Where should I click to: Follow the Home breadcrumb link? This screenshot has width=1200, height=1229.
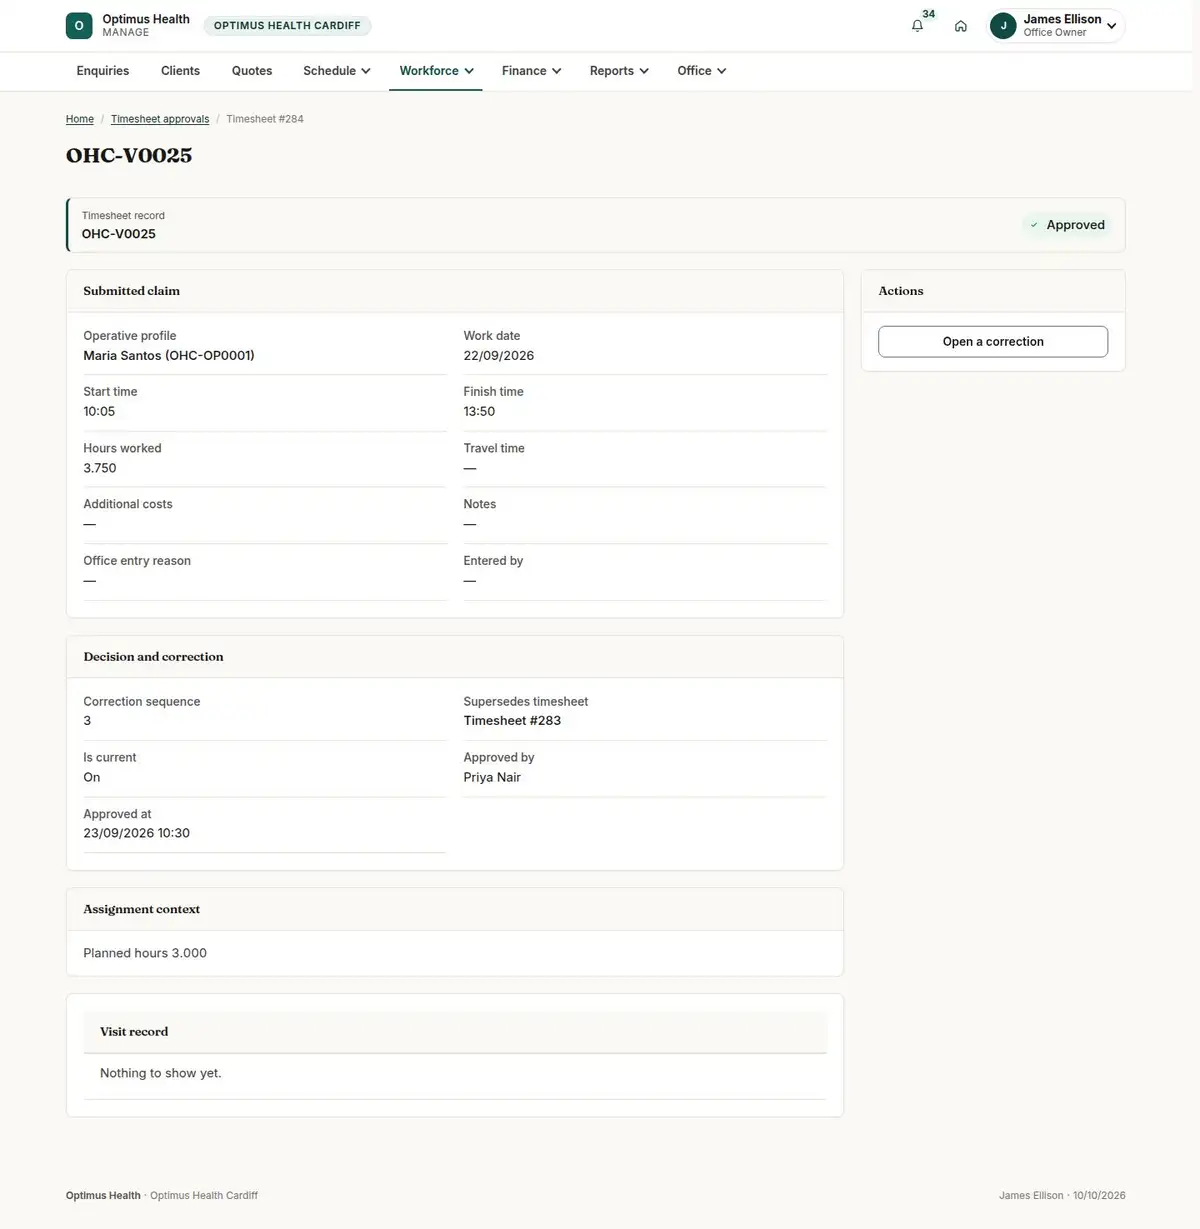80,119
